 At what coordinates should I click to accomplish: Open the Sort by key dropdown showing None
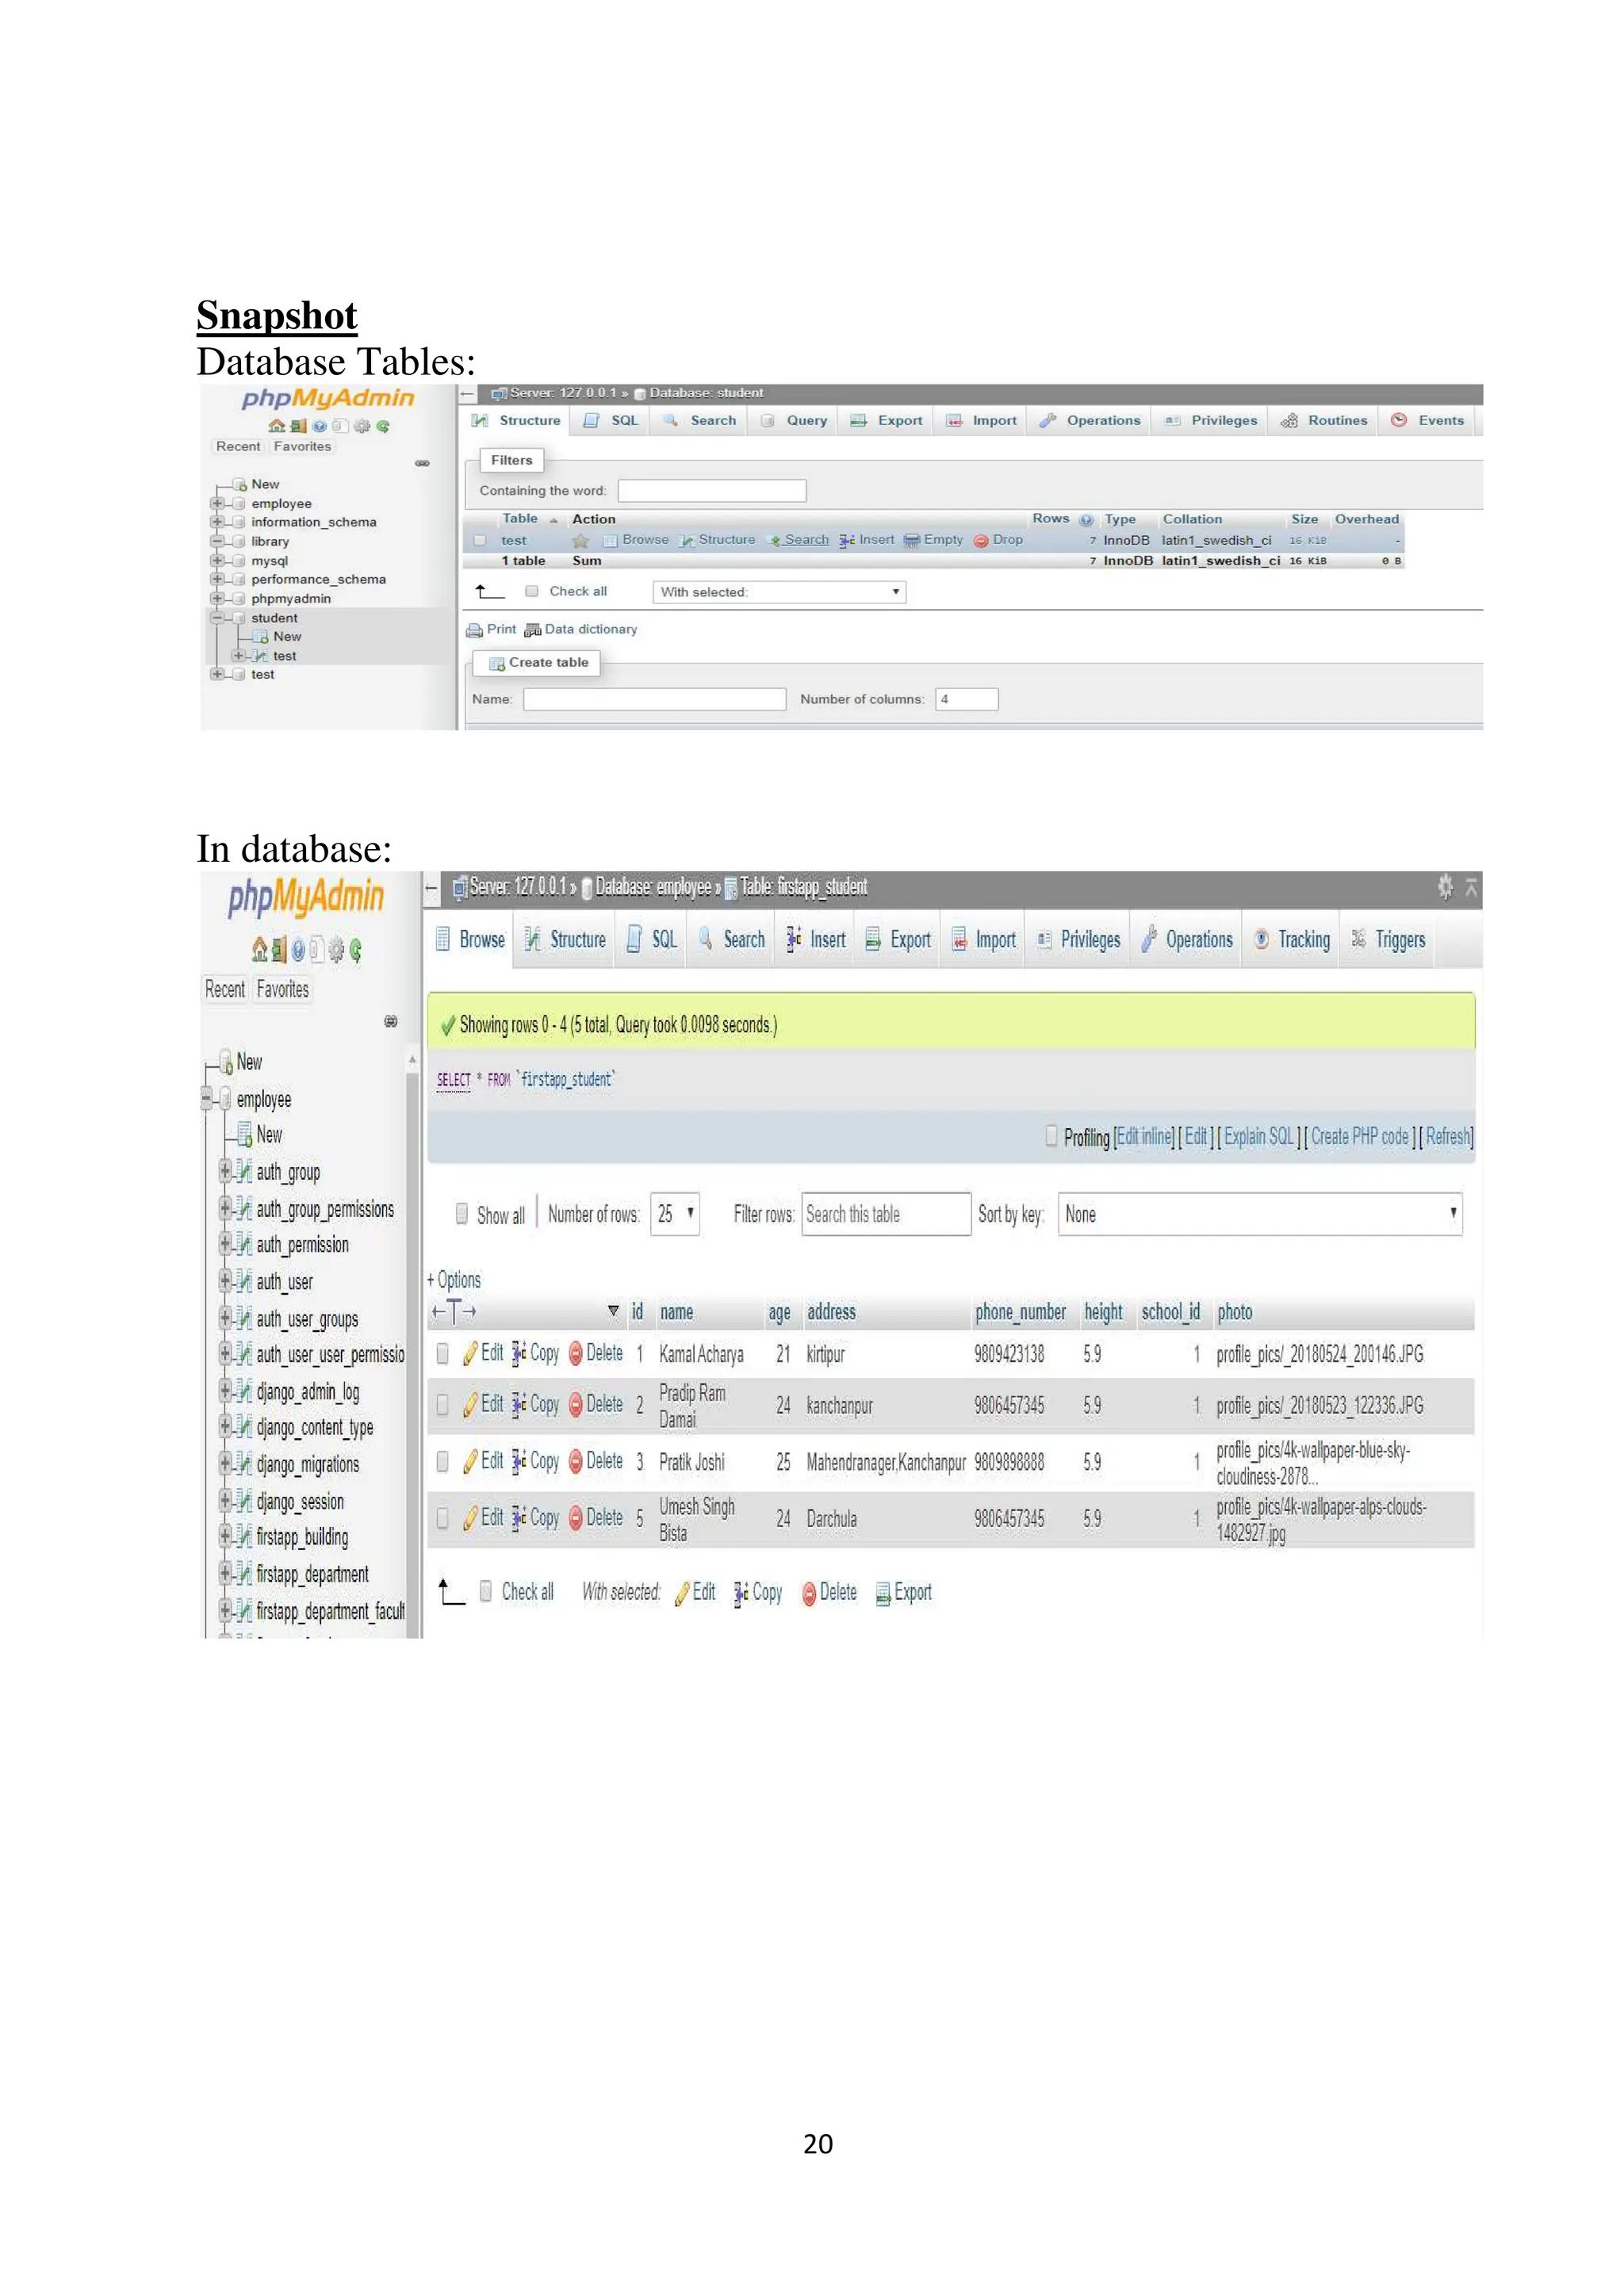click(1260, 1214)
